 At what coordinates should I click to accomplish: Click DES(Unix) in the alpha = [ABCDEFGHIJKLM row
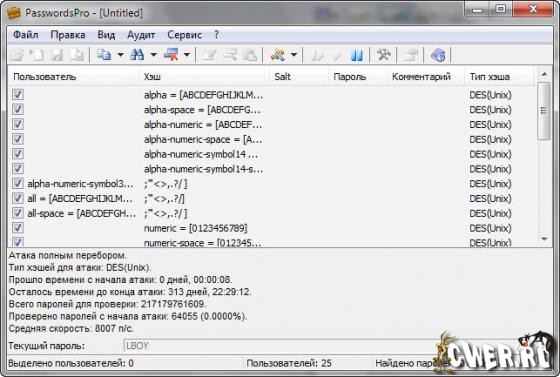(490, 95)
